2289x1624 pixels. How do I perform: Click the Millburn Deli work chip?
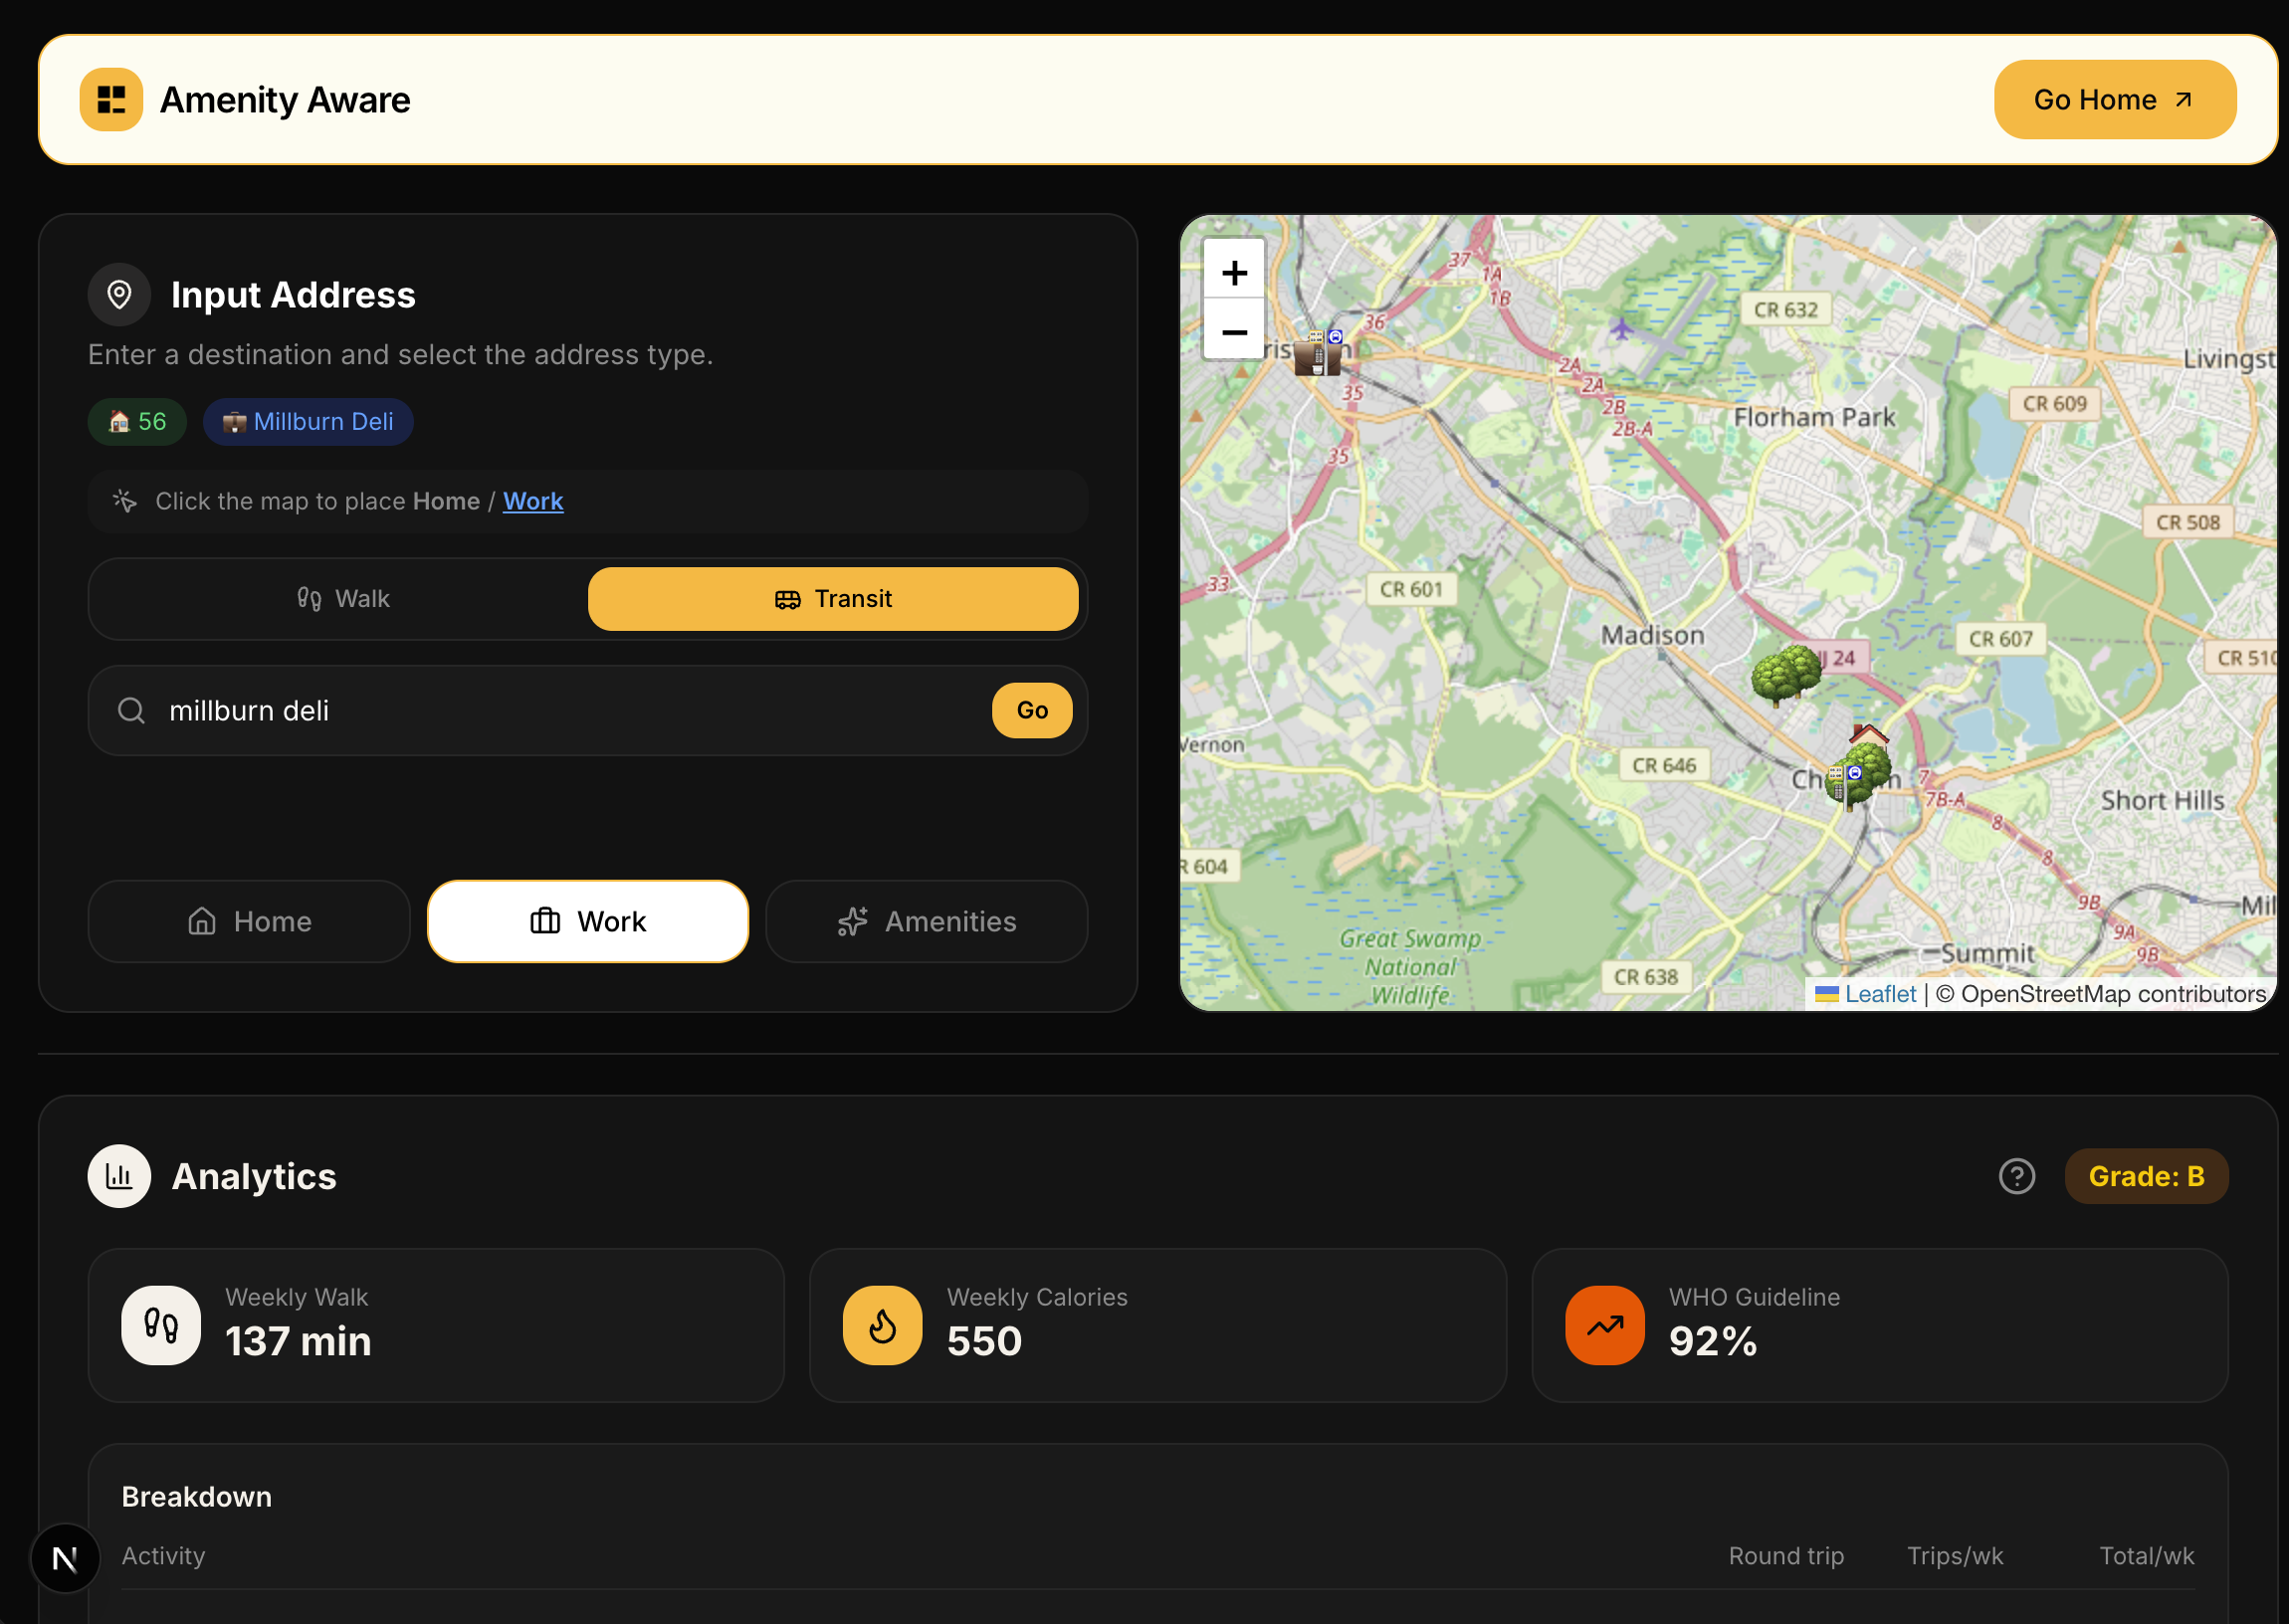tap(308, 421)
